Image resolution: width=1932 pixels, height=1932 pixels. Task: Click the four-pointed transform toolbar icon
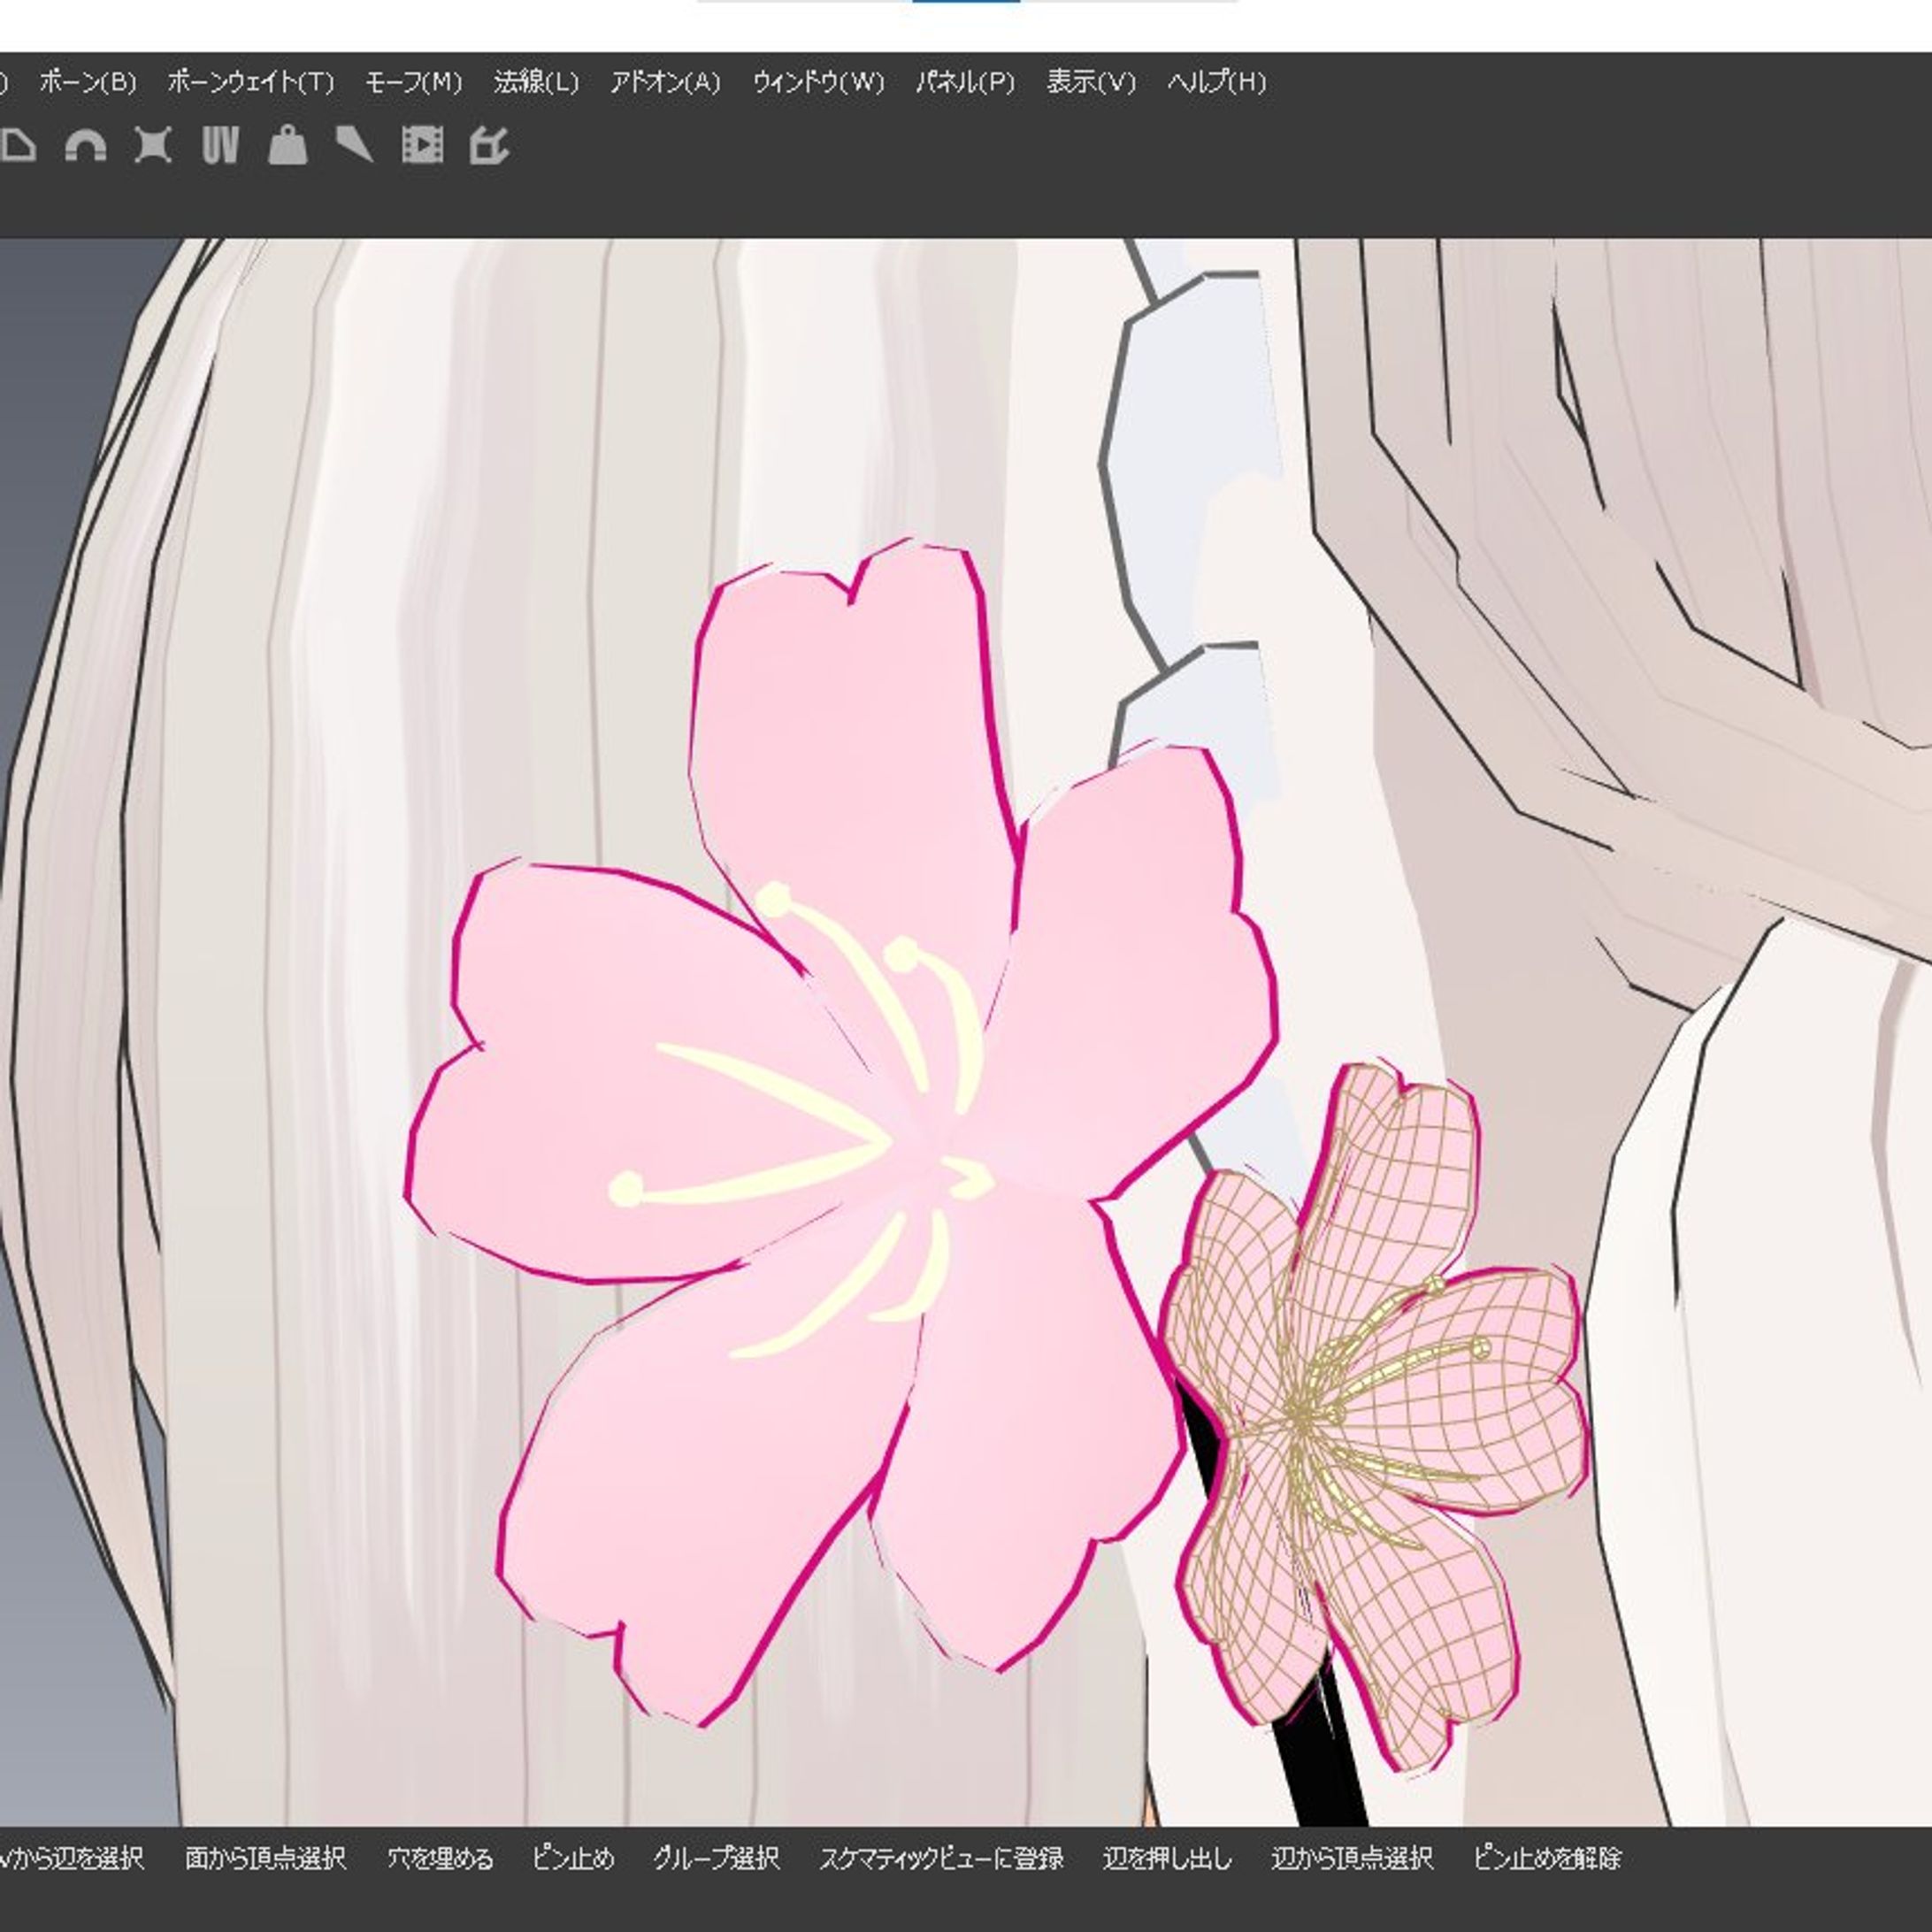point(153,145)
